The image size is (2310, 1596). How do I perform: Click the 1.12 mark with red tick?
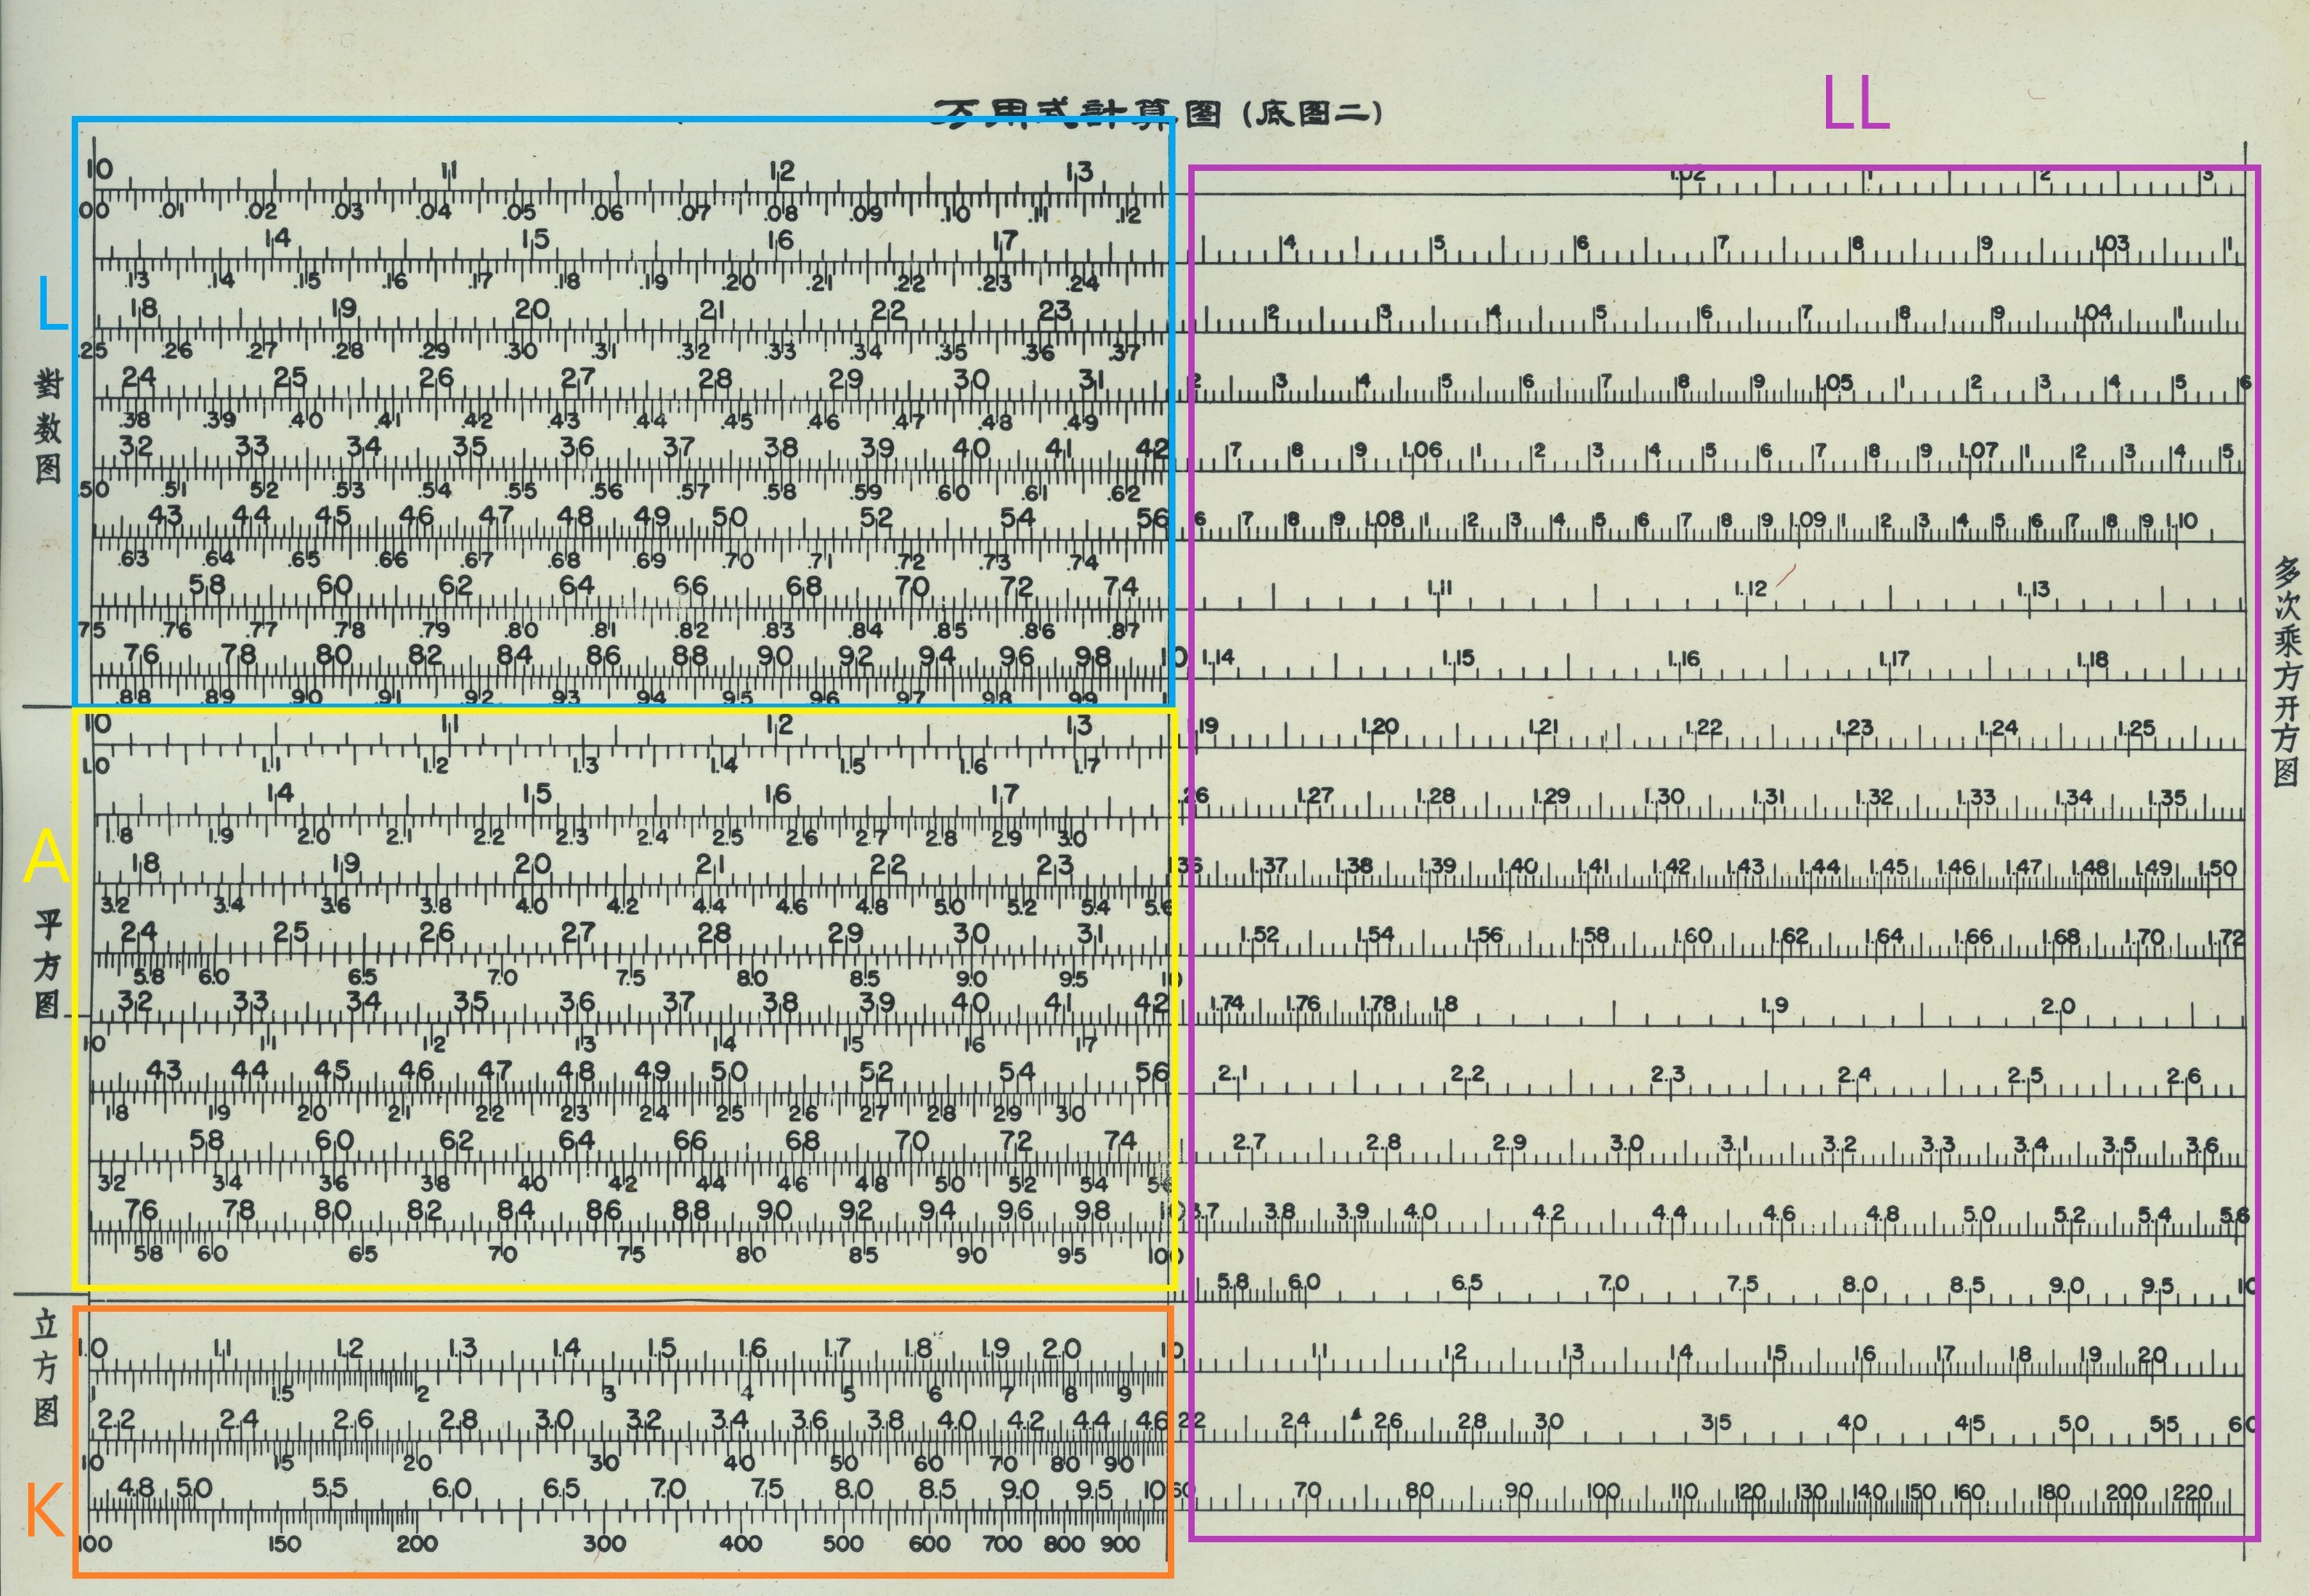click(x=1751, y=589)
